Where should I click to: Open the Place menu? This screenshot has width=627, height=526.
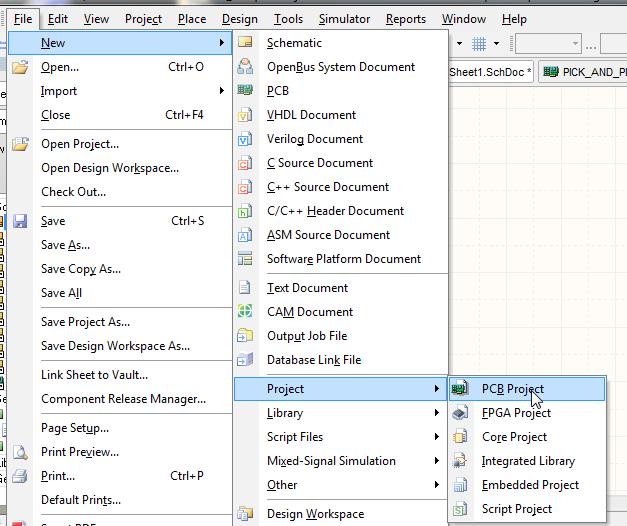192,19
